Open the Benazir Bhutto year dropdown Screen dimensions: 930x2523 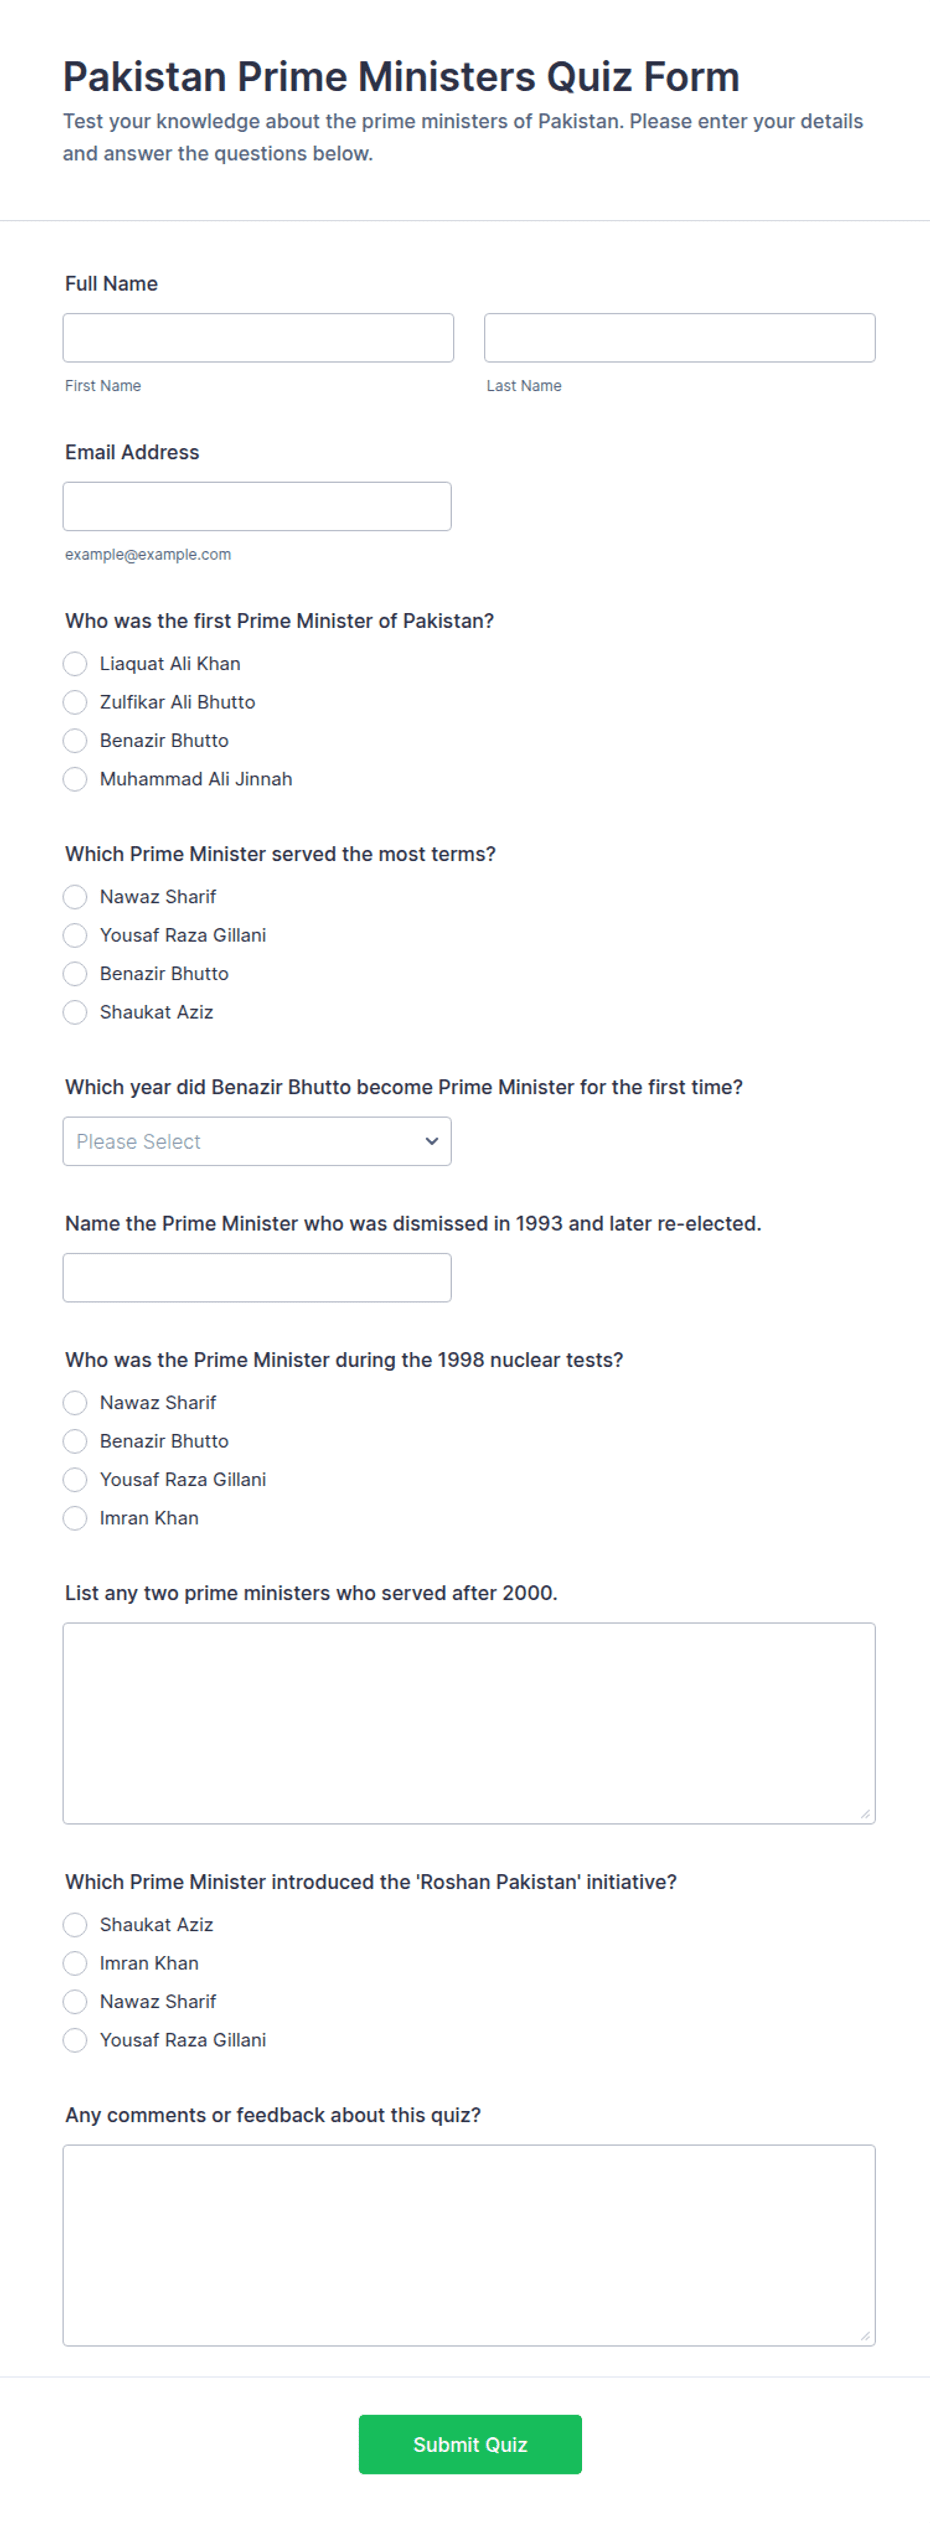point(257,1141)
